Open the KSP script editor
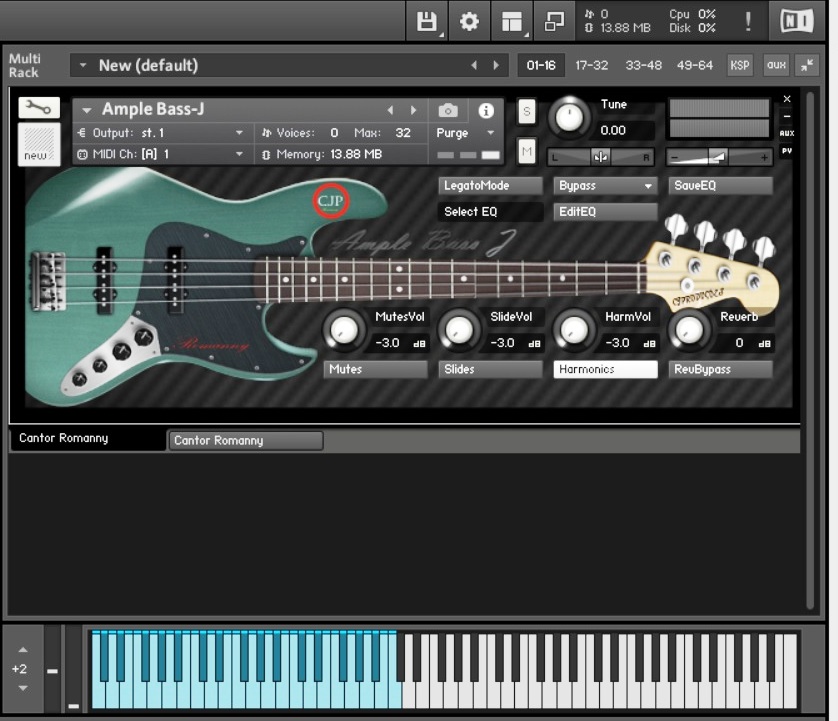Screen dimensions: 838x721 point(740,65)
